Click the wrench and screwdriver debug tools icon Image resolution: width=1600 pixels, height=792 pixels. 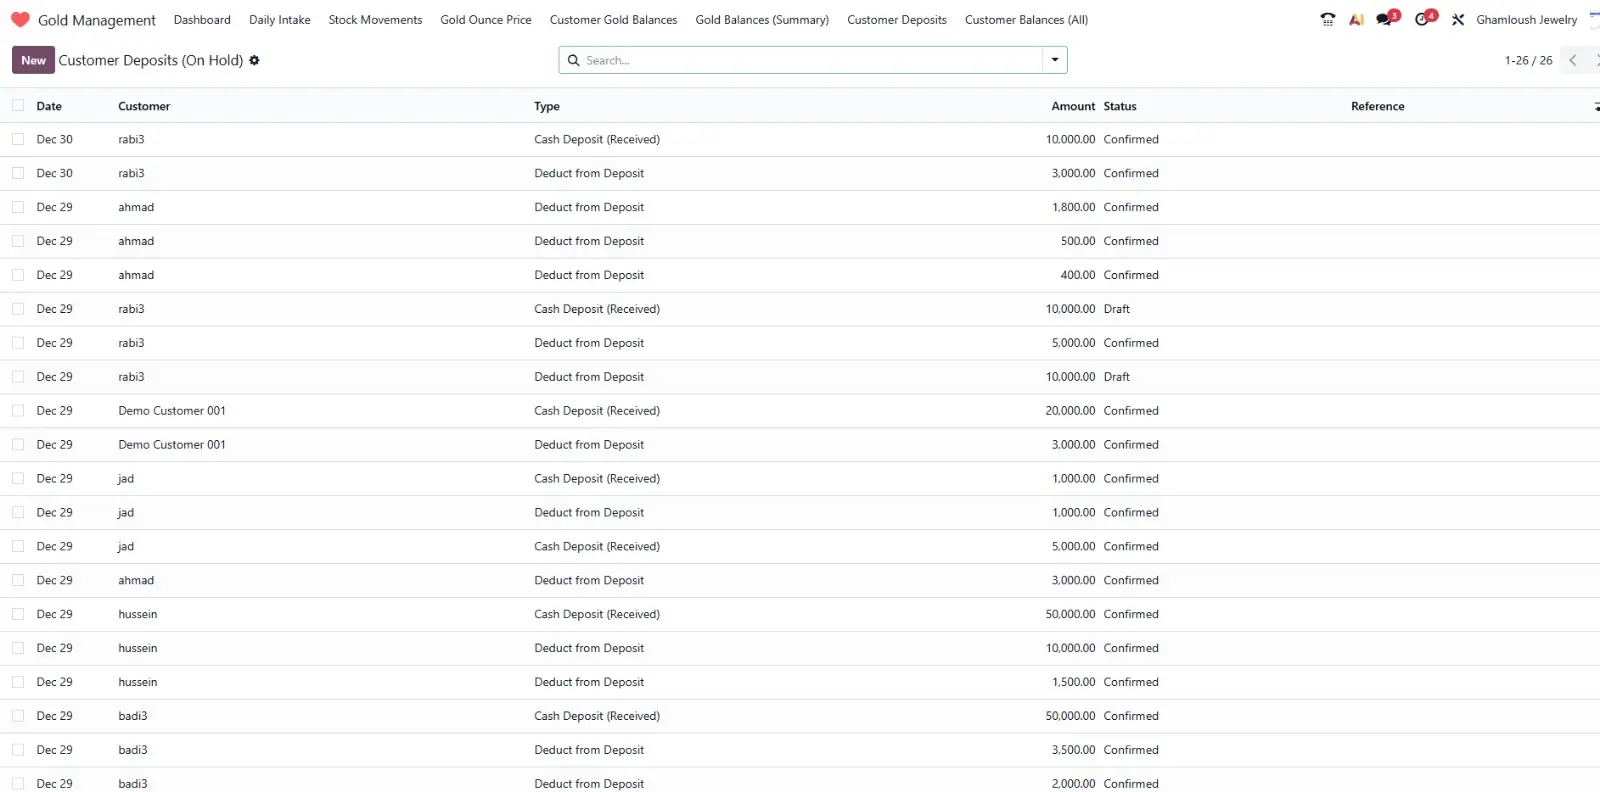pyautogui.click(x=1458, y=19)
